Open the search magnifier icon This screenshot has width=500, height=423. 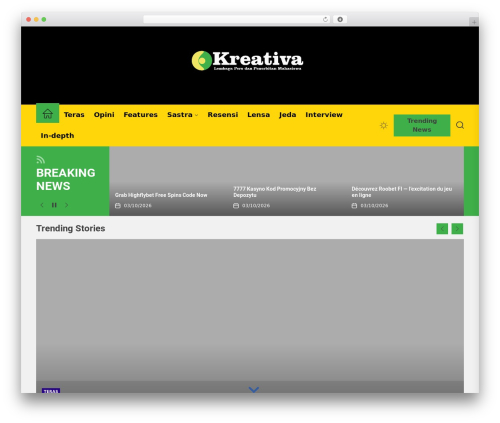pos(460,125)
